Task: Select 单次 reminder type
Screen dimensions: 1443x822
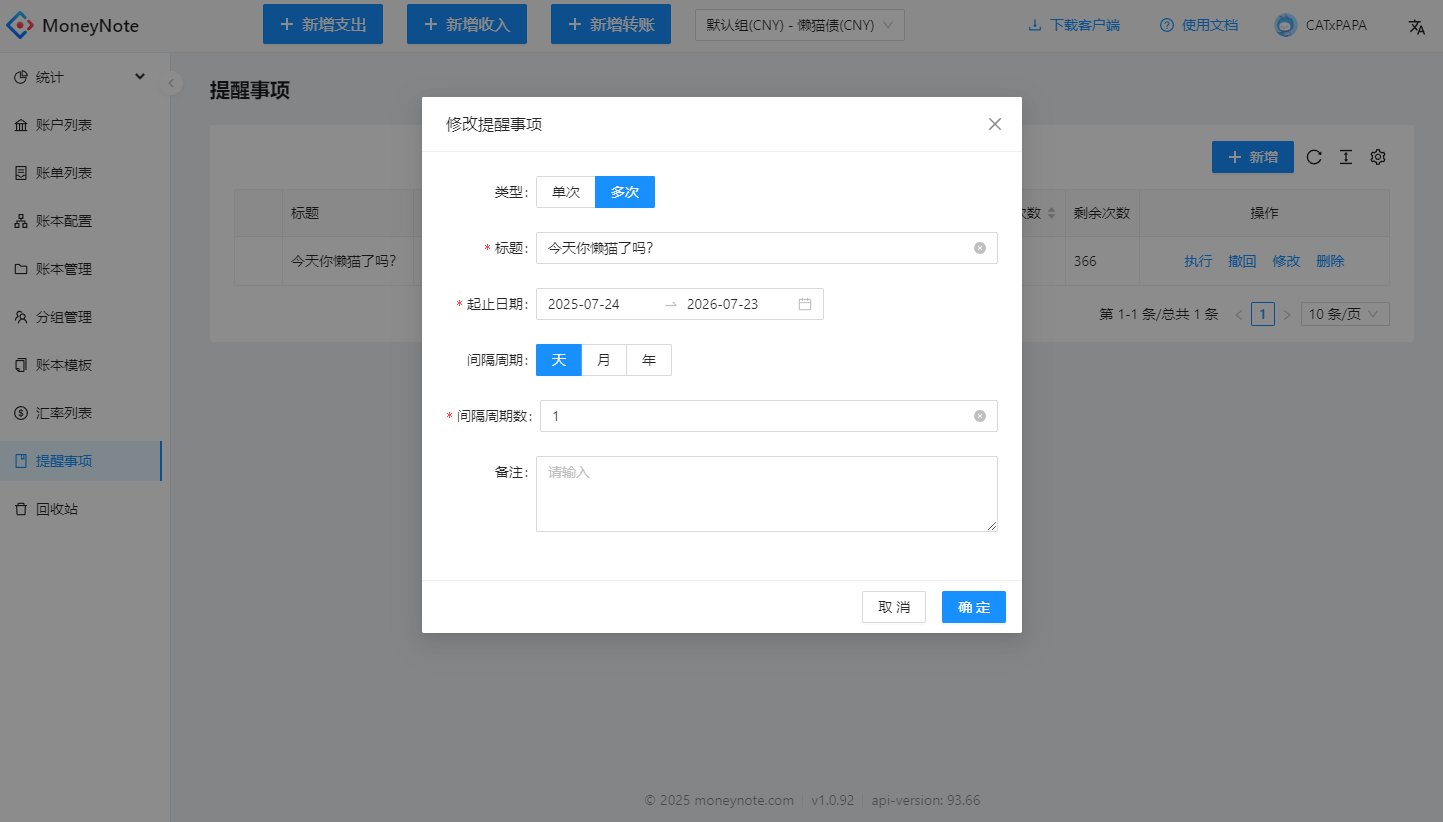Action: (x=566, y=192)
